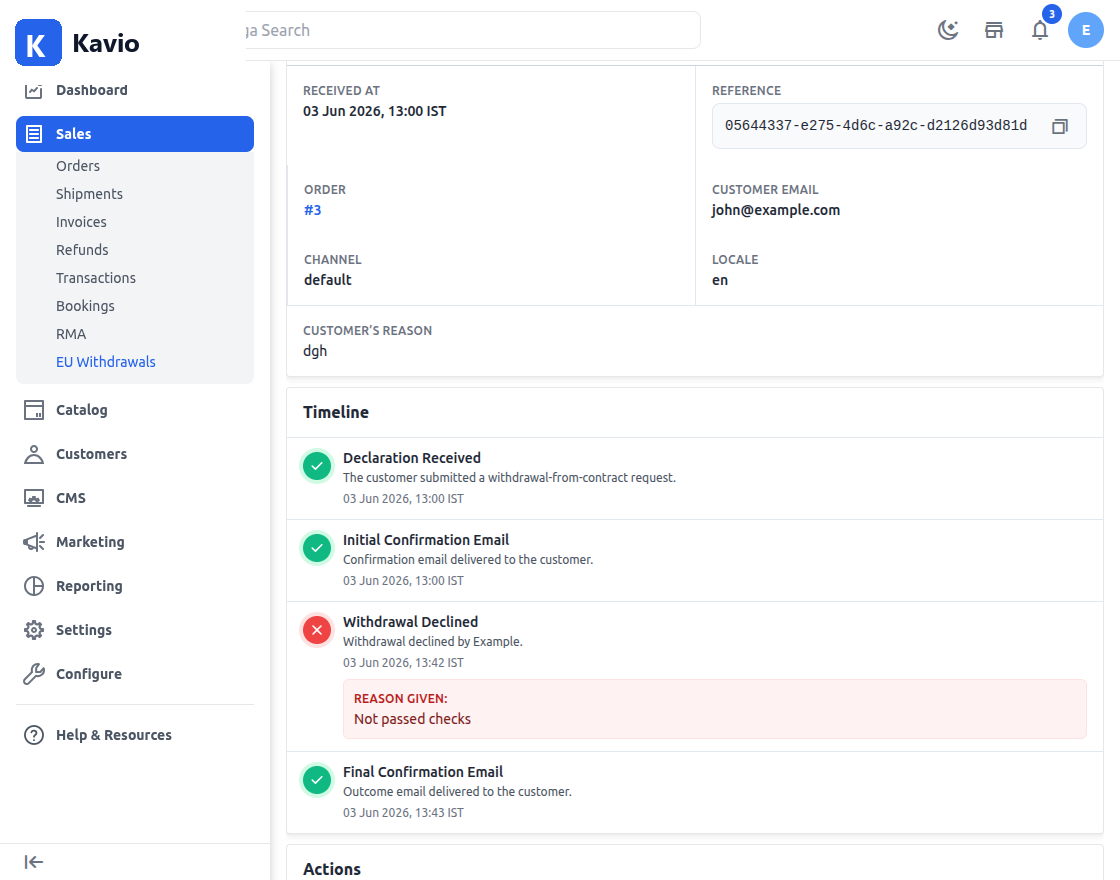
Task: Click customer's reason text dgh
Action: [x=315, y=351]
